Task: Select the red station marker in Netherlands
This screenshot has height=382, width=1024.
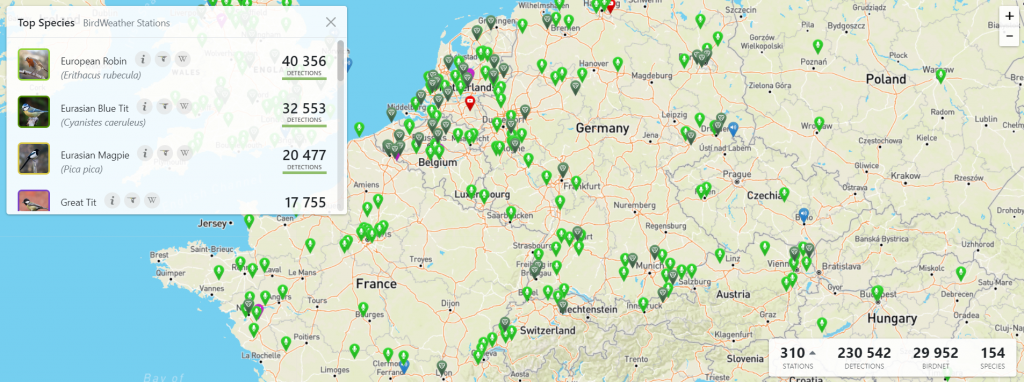Action: [470, 103]
